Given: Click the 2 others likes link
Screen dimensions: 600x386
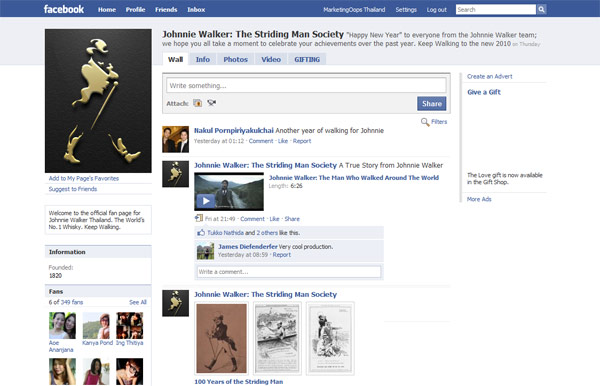Looking at the screenshot, I should 267,233.
